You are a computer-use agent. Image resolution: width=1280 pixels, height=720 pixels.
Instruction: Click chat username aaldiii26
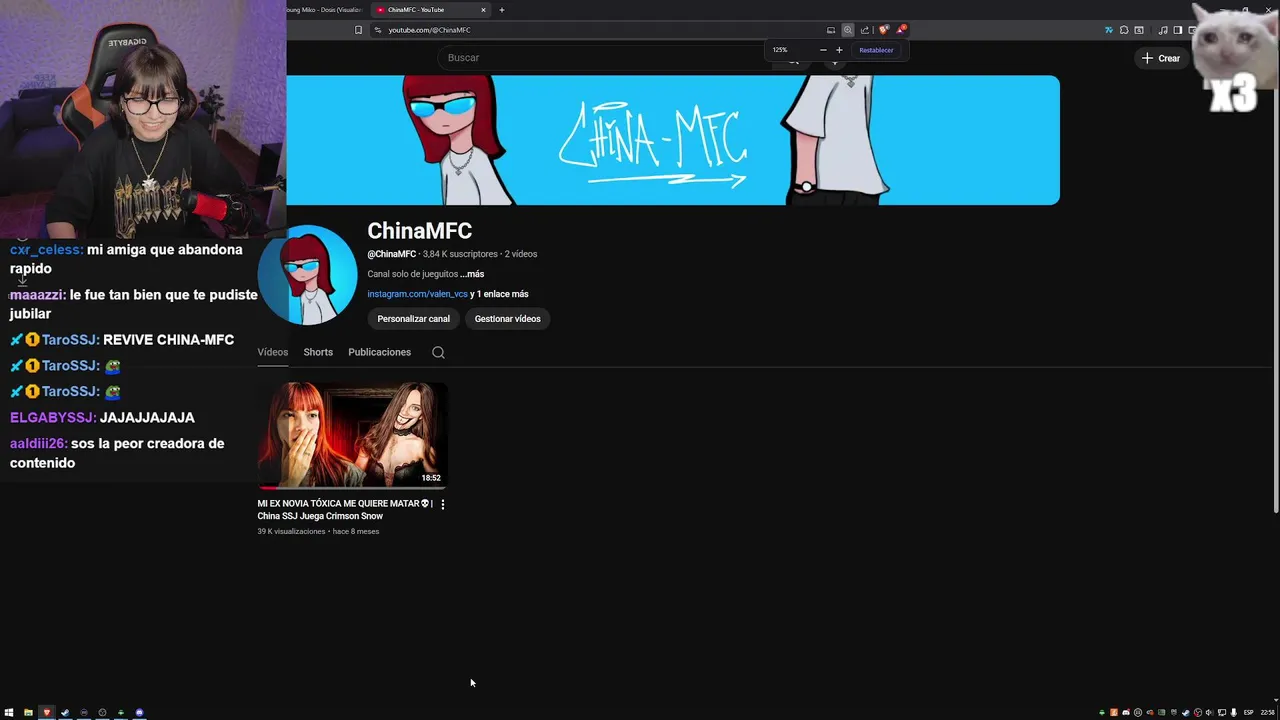click(37, 444)
